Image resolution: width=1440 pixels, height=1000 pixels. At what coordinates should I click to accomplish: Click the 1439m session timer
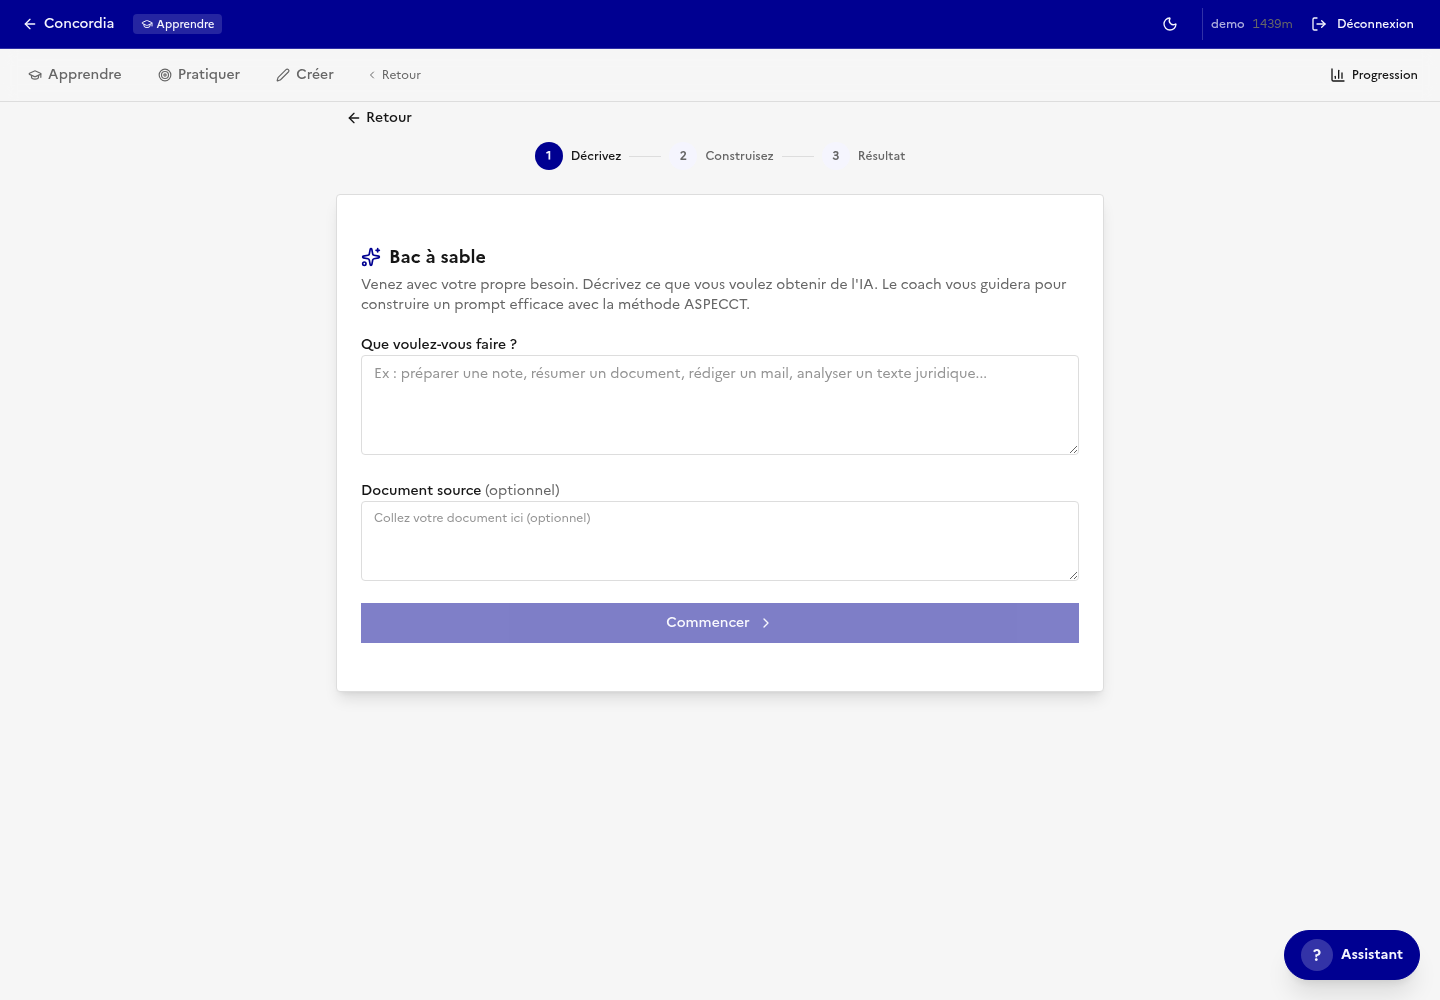pyautogui.click(x=1272, y=24)
